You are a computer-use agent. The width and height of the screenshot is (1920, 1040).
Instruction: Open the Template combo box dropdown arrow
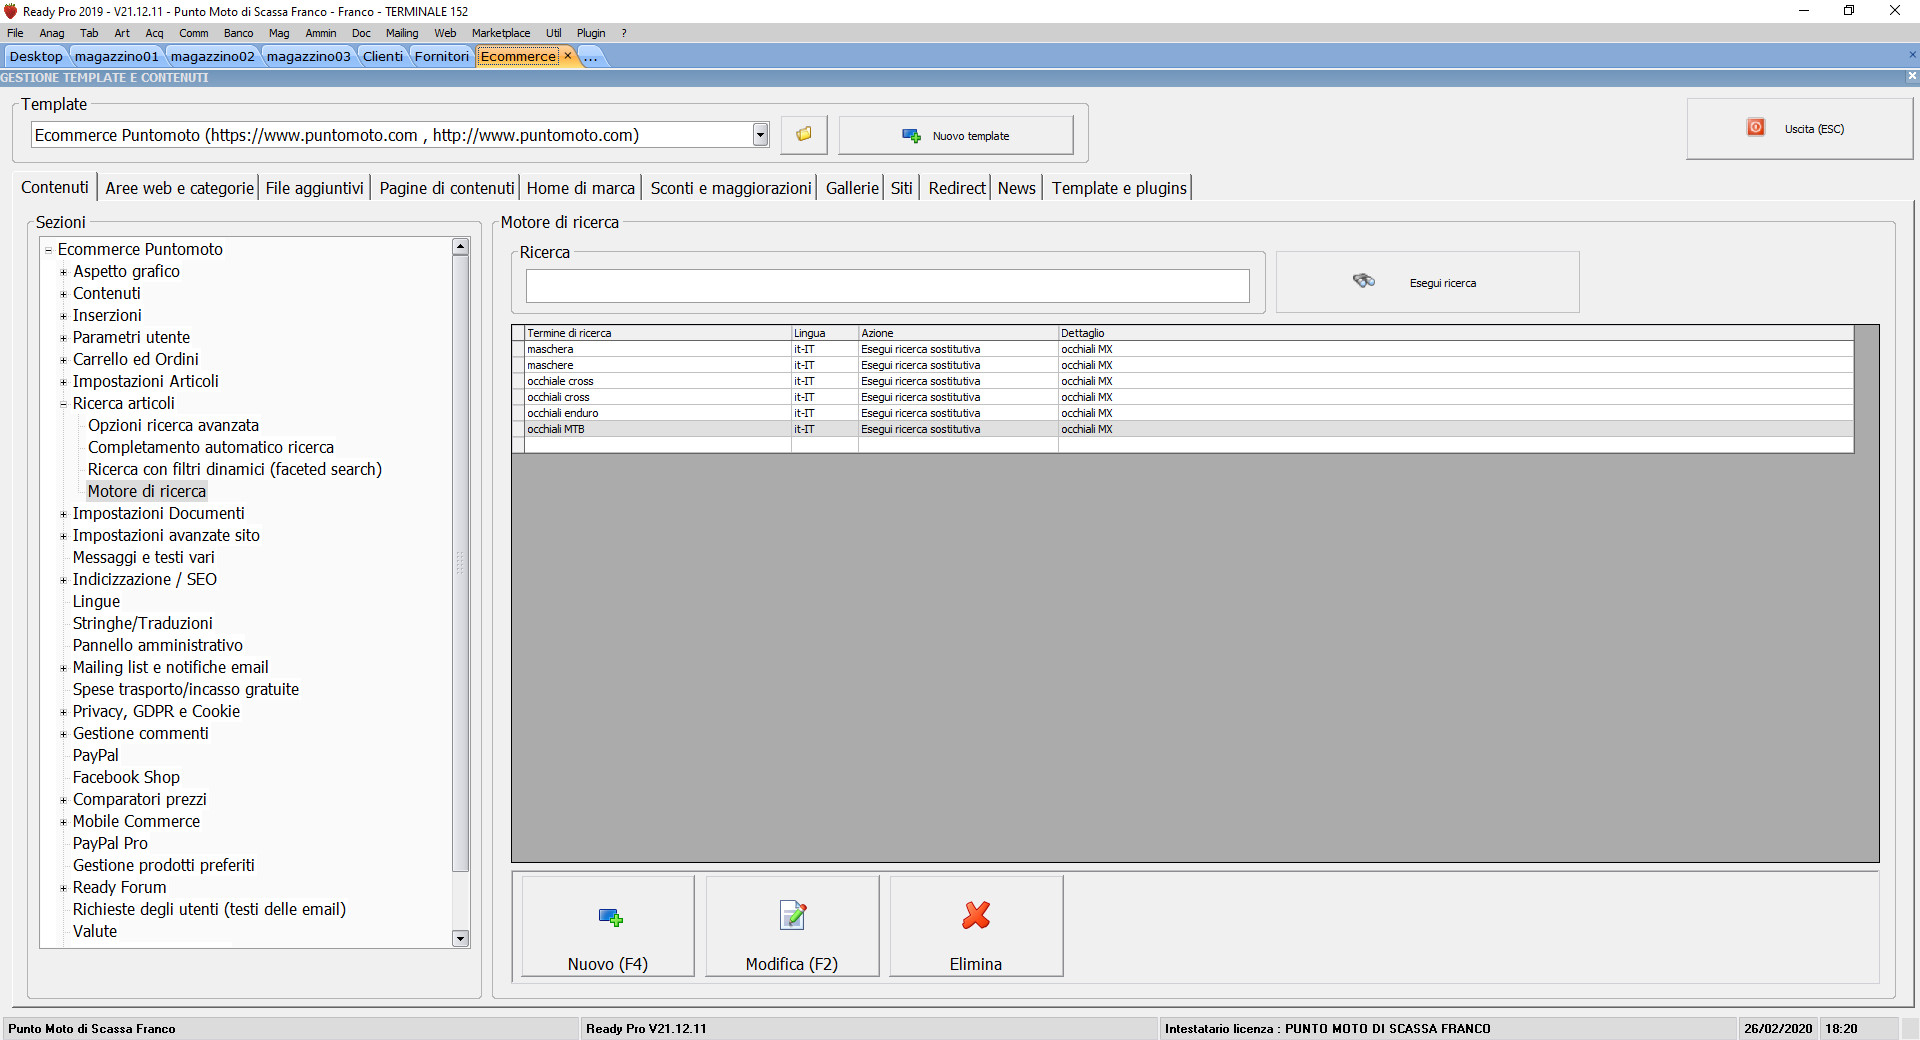tap(761, 135)
